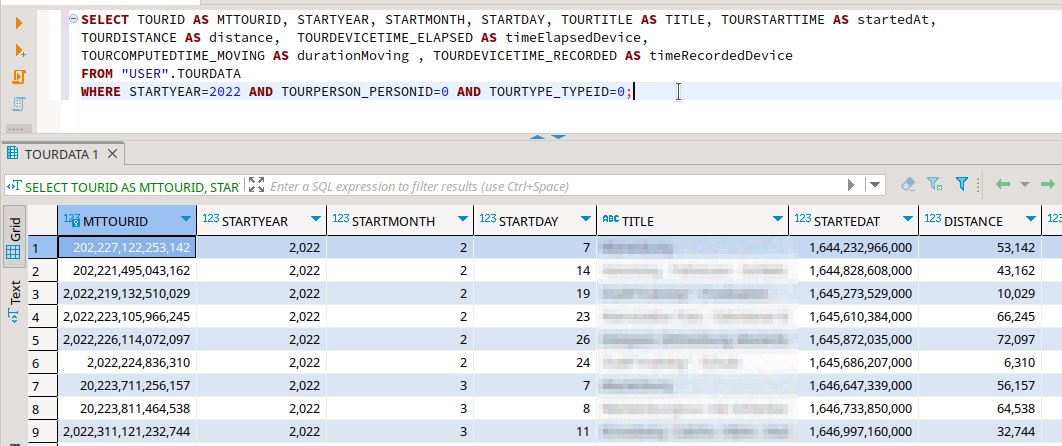Remove all filters with the eraser icon

point(909,184)
